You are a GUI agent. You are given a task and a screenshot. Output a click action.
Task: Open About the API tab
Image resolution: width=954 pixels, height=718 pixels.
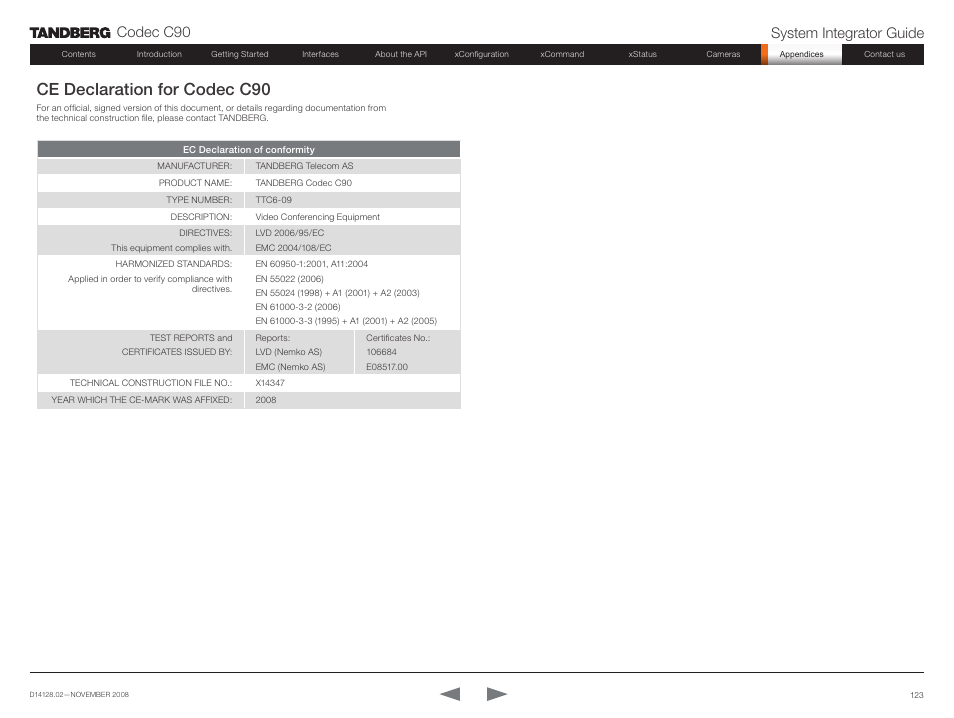click(400, 54)
